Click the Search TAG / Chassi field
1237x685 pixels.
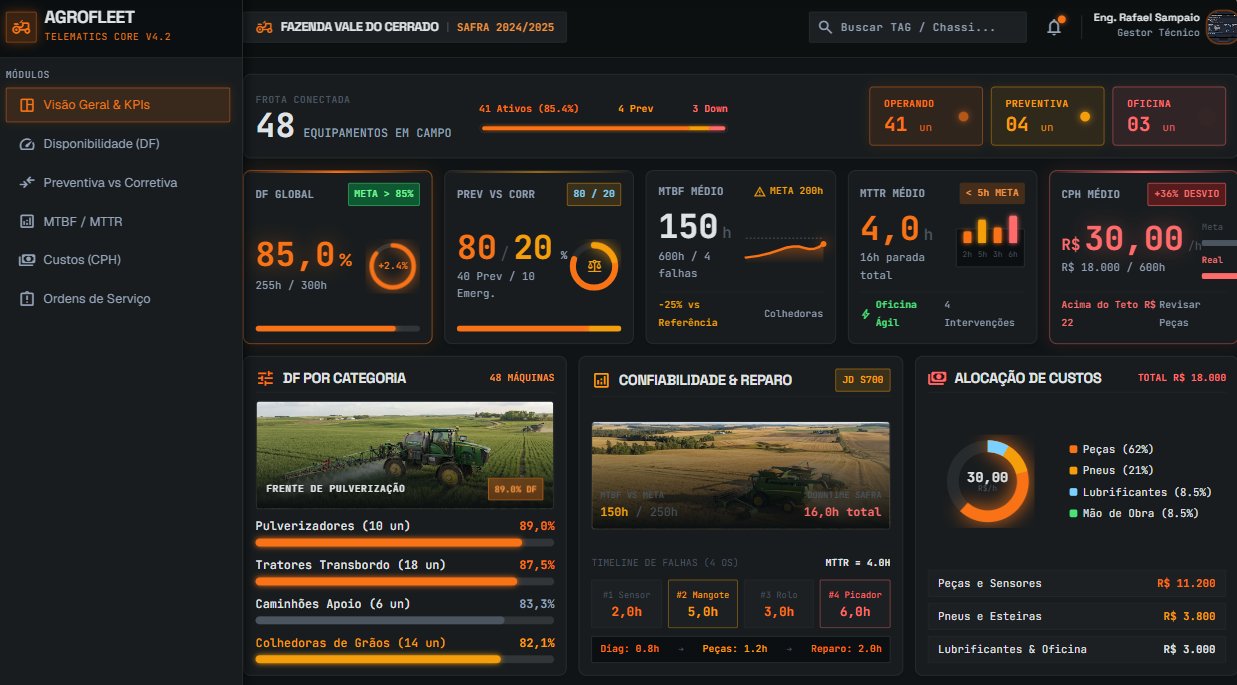coord(918,27)
